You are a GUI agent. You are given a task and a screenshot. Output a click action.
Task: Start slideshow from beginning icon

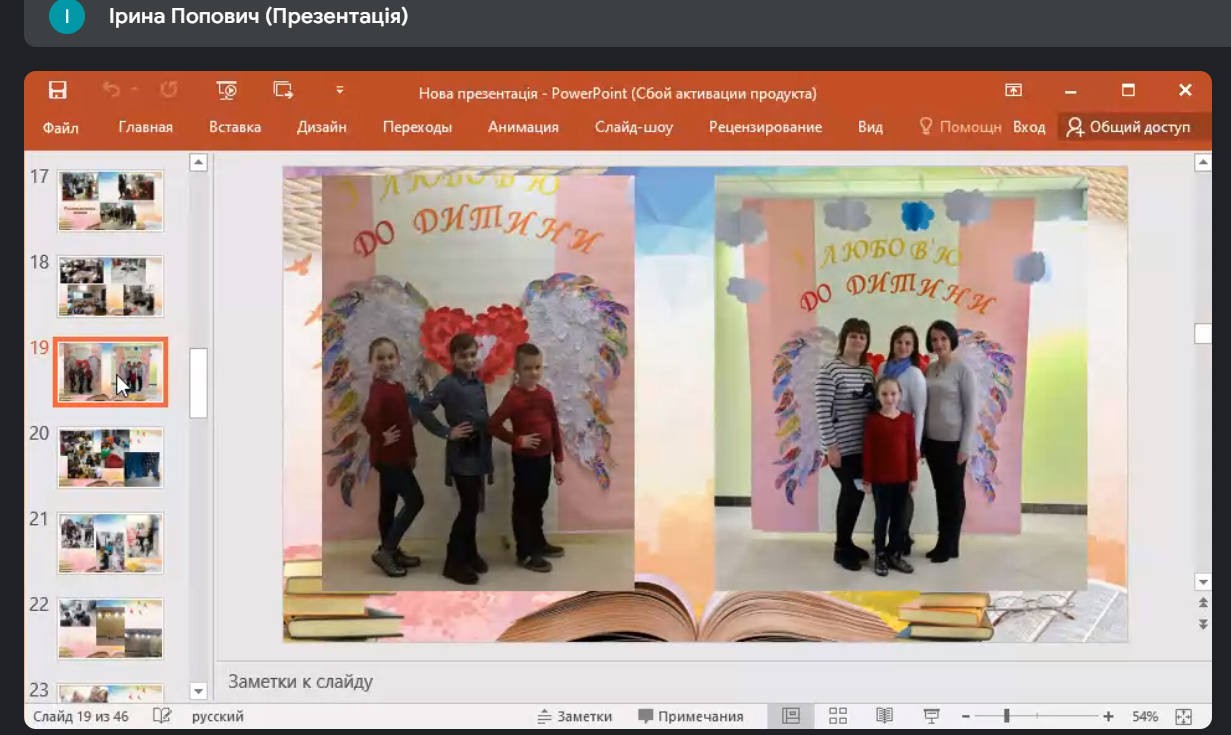point(227,90)
